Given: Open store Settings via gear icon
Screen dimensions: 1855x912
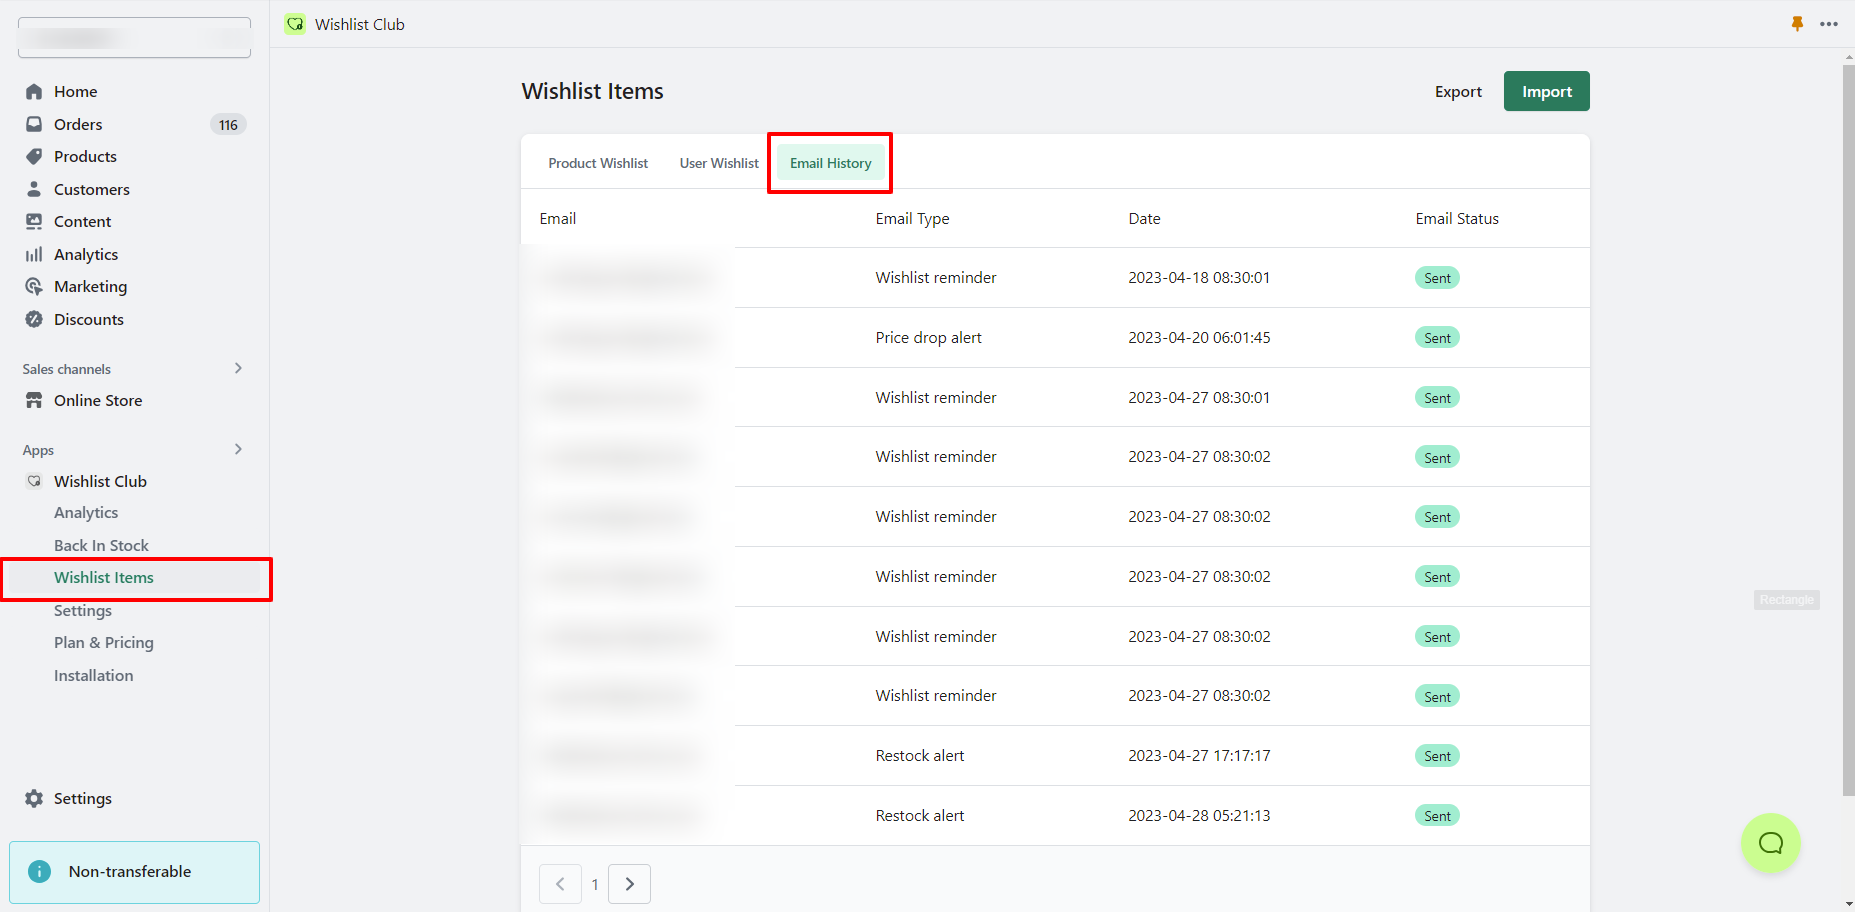Looking at the screenshot, I should pyautogui.click(x=35, y=798).
